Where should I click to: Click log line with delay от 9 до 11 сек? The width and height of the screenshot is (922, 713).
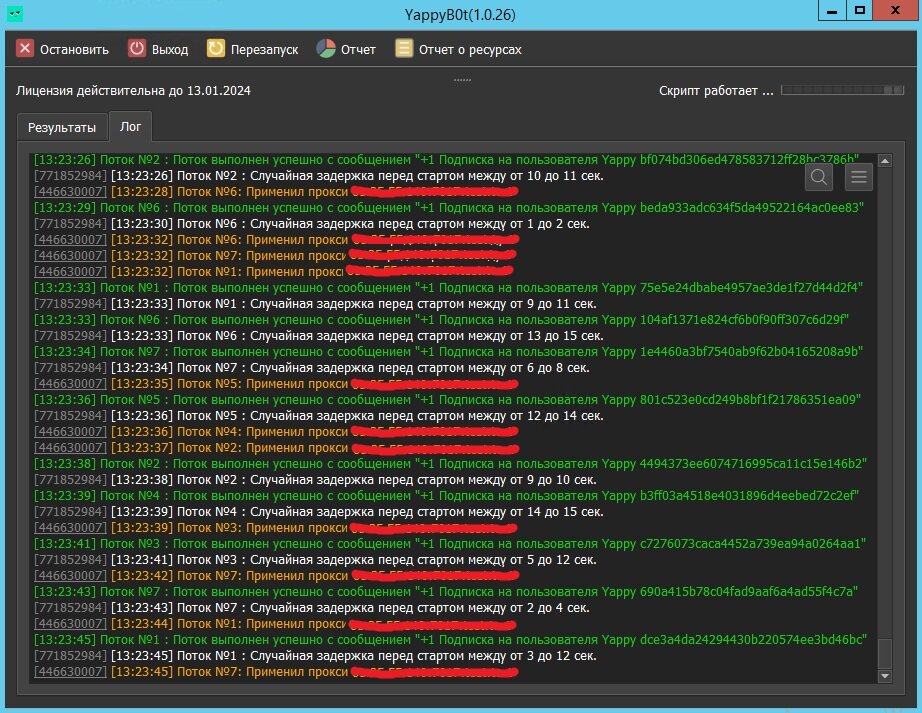315,303
